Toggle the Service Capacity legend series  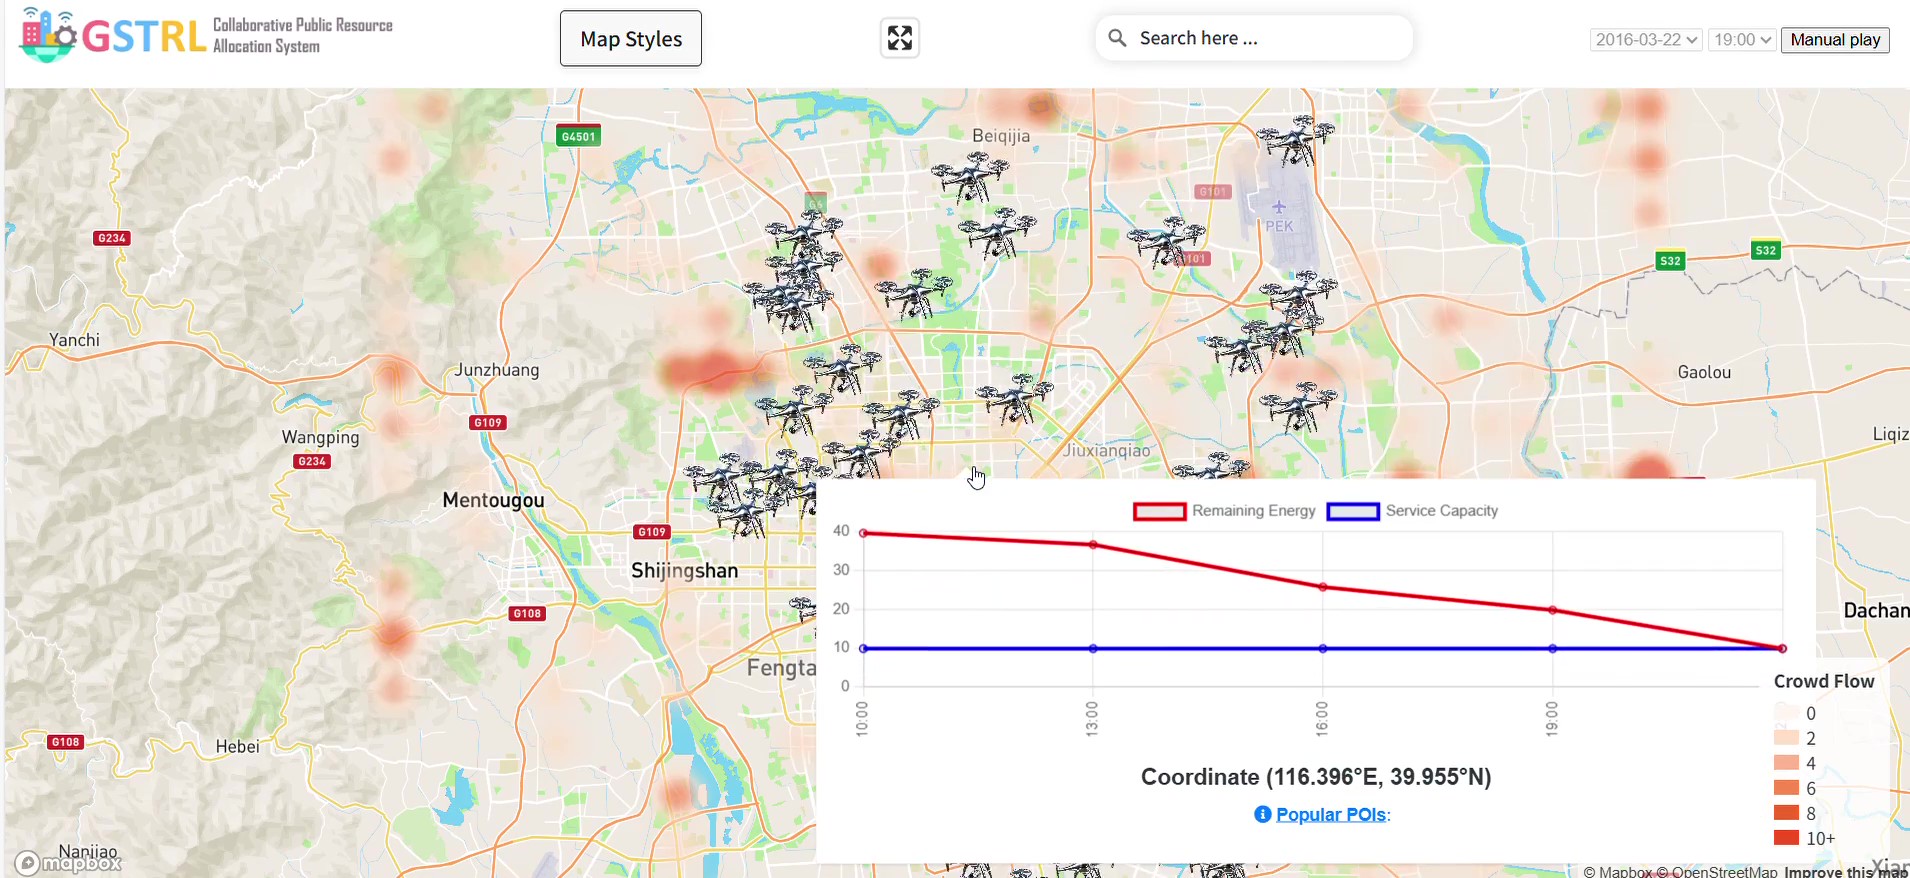point(1413,511)
